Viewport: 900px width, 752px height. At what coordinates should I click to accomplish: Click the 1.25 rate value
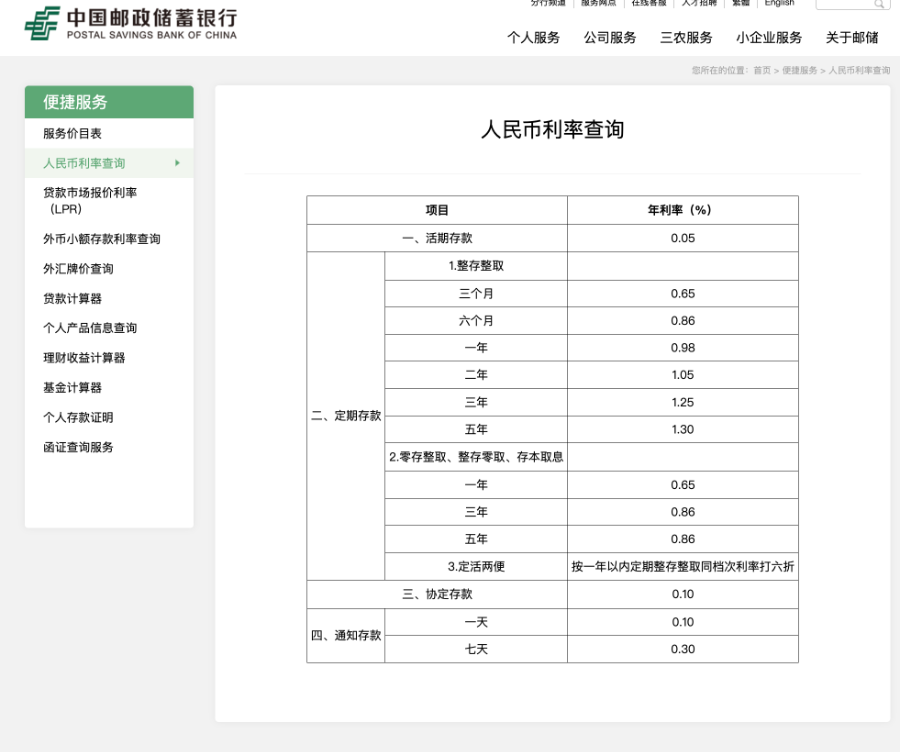coord(682,402)
